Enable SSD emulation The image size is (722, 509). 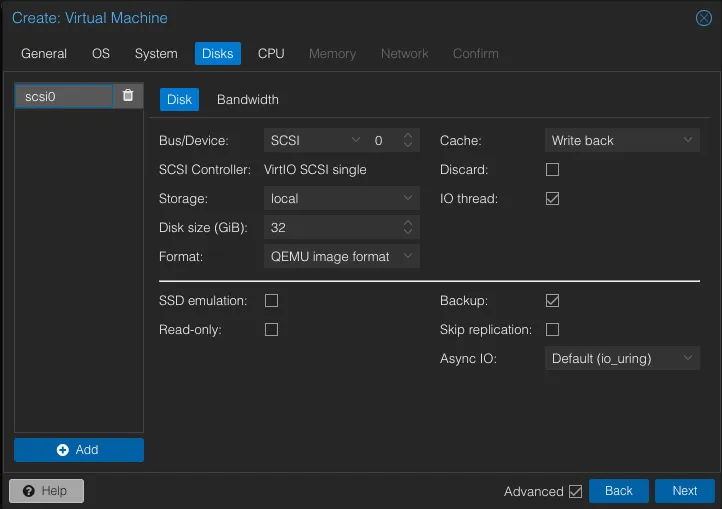point(271,301)
